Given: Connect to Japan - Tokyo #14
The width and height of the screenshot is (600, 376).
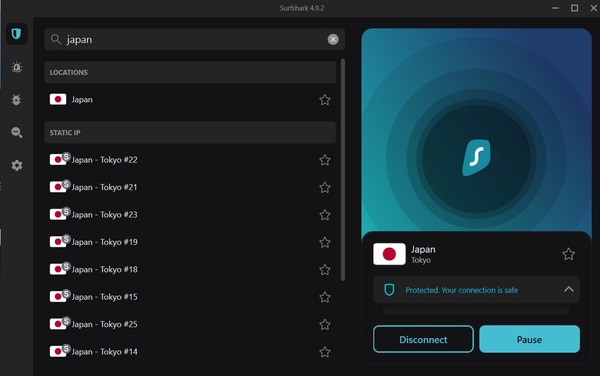Looking at the screenshot, I should [190, 352].
